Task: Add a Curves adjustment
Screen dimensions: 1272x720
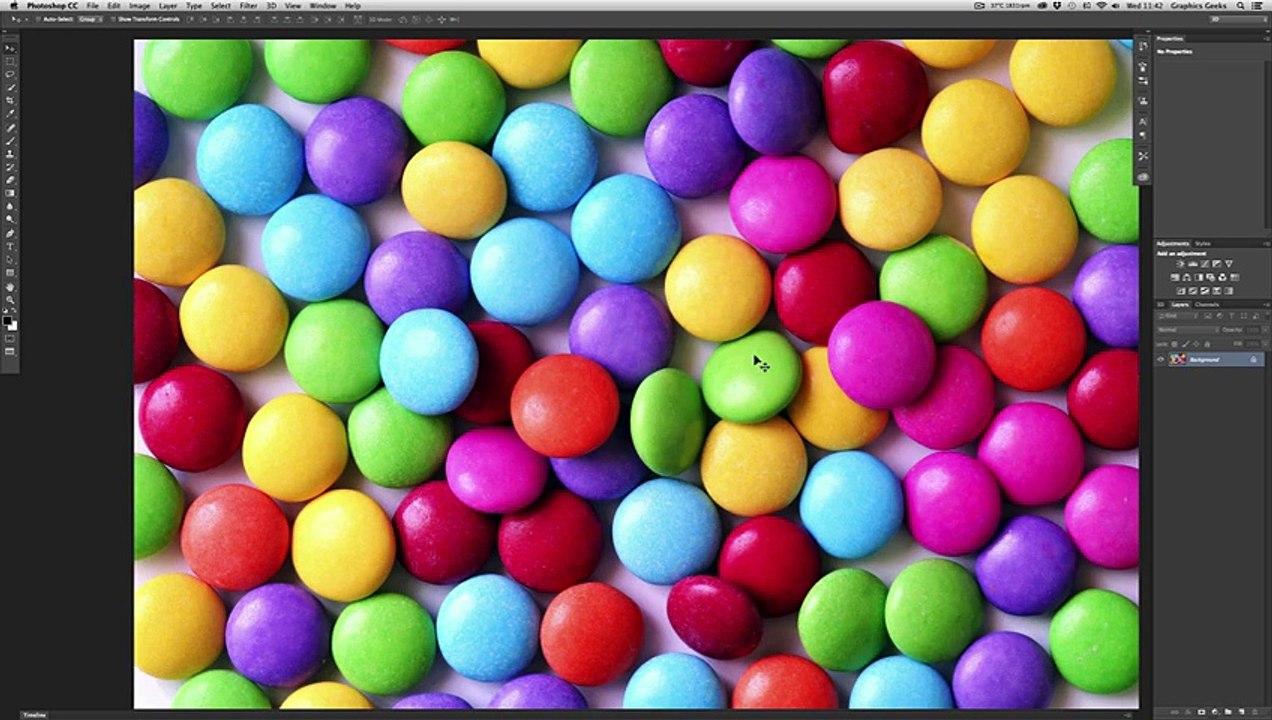Action: (1205, 264)
